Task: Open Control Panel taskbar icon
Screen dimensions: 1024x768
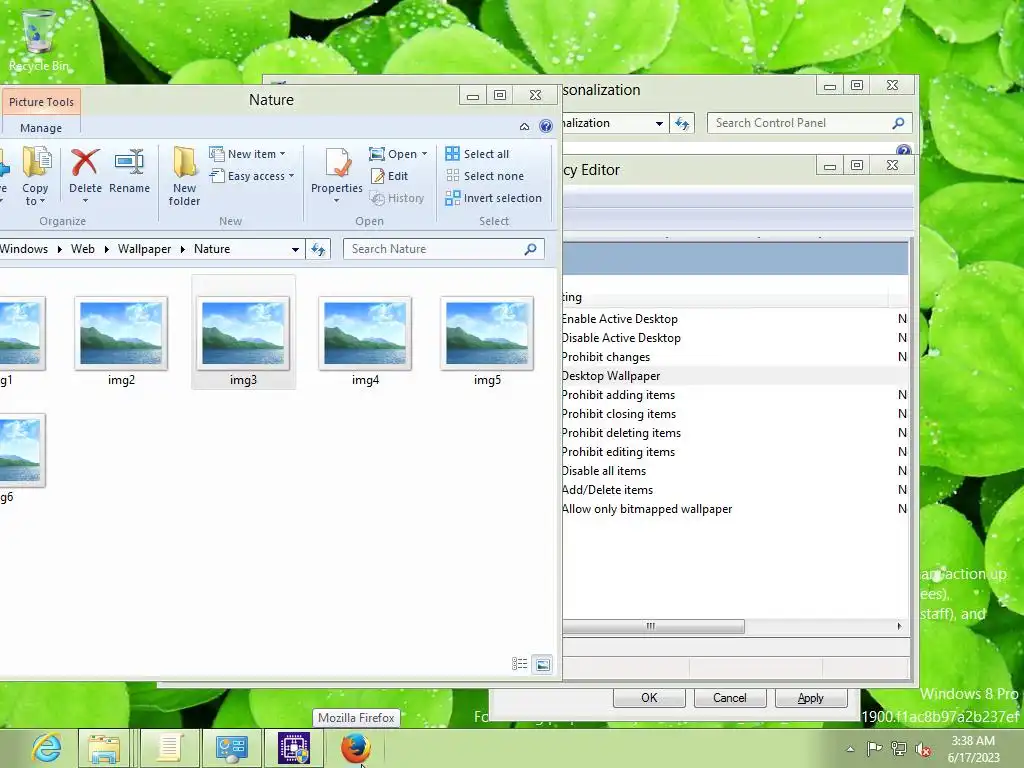Action: point(231,748)
